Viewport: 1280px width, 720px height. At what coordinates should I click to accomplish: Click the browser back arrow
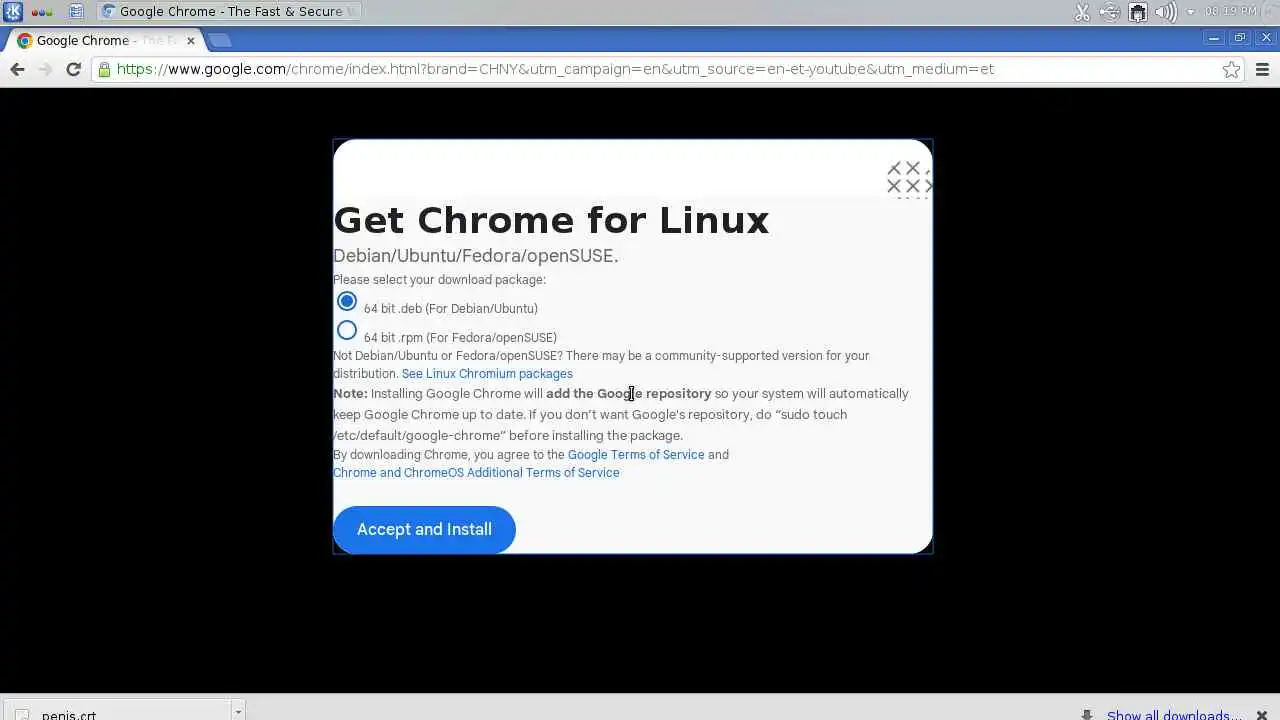(17, 69)
